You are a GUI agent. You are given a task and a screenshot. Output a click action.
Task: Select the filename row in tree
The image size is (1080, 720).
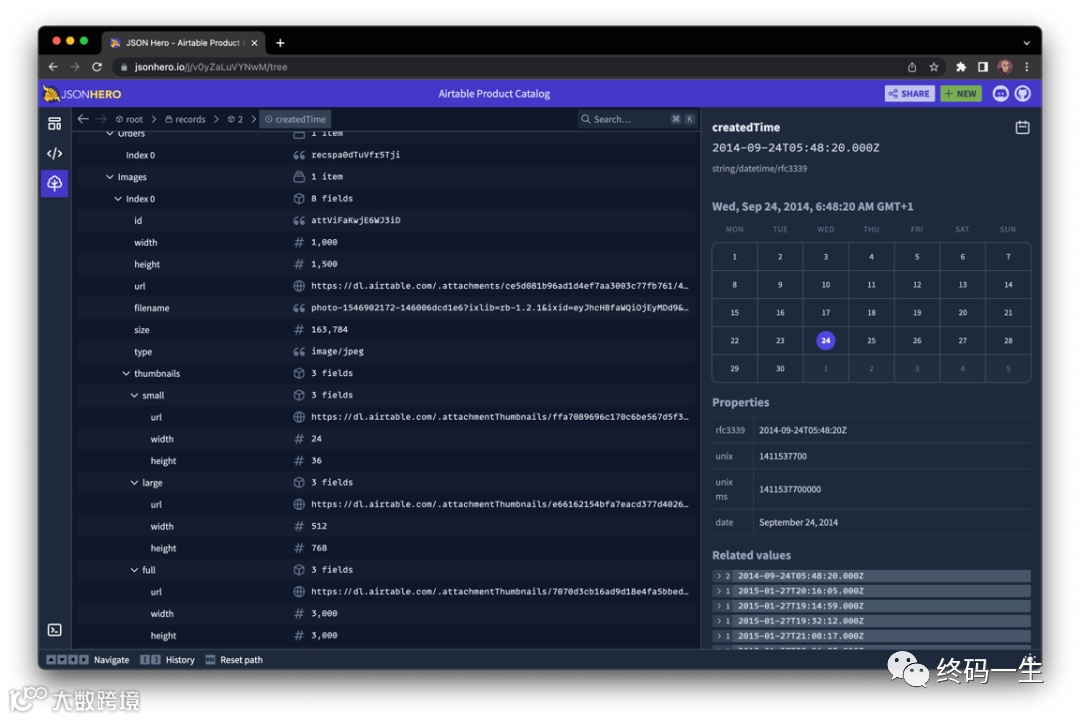tap(386, 308)
